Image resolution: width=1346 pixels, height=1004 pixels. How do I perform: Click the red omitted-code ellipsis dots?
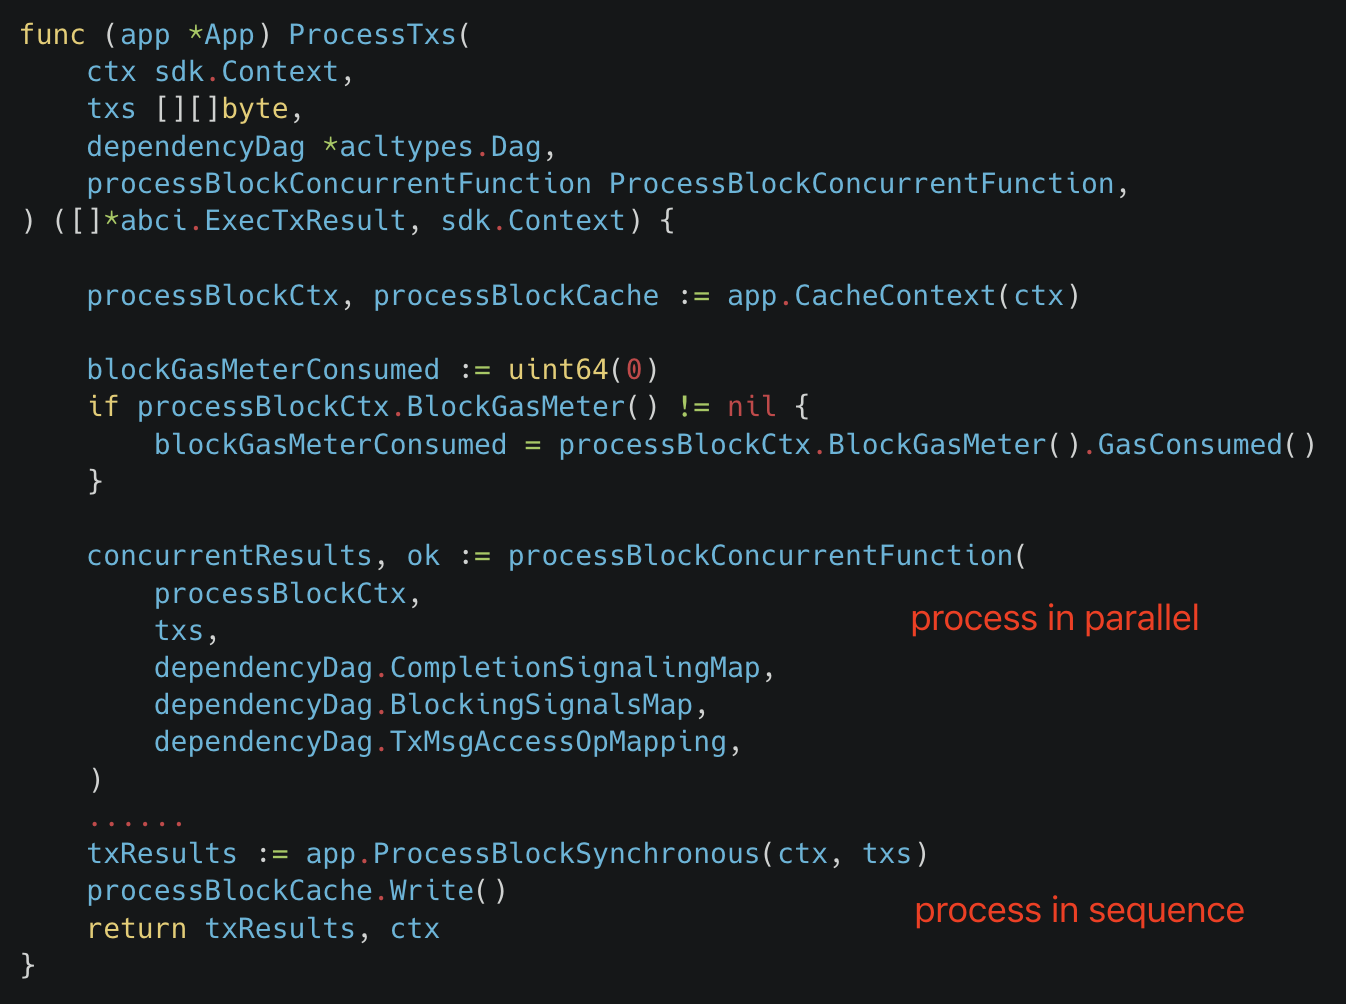coord(136,824)
